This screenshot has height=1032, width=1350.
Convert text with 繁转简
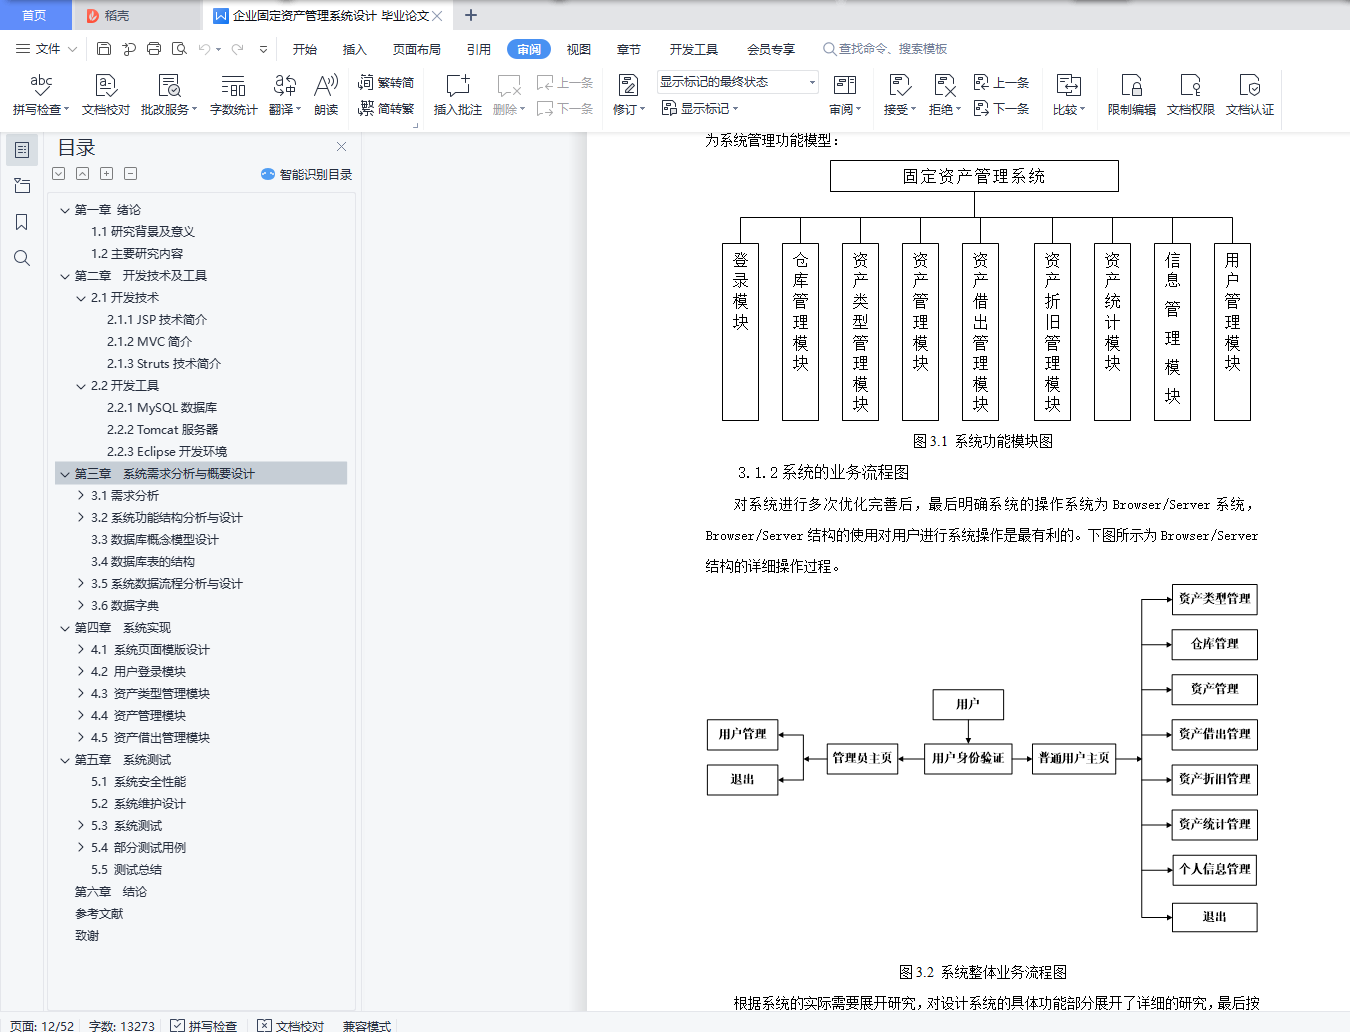pos(386,83)
